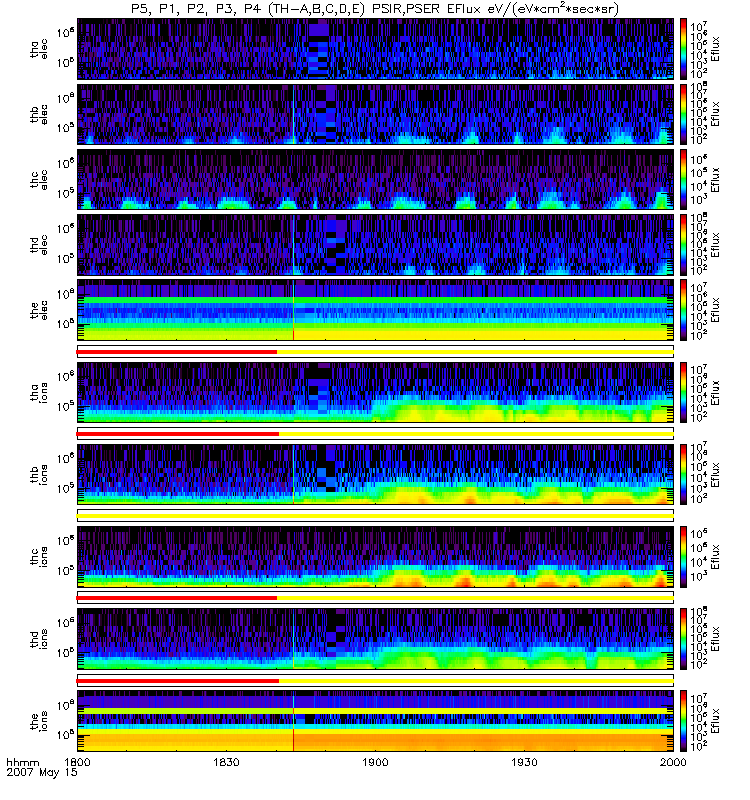
Task: Select the thd ions spectrogram panel
Action: tap(375, 639)
